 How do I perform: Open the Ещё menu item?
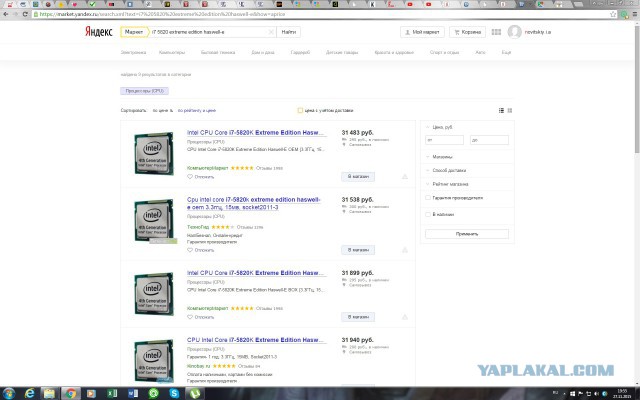point(506,52)
